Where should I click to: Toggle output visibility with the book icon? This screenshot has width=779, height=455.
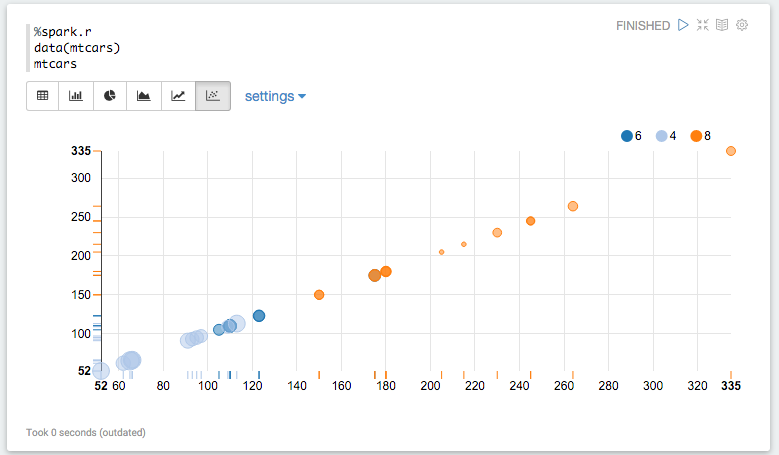tap(722, 25)
